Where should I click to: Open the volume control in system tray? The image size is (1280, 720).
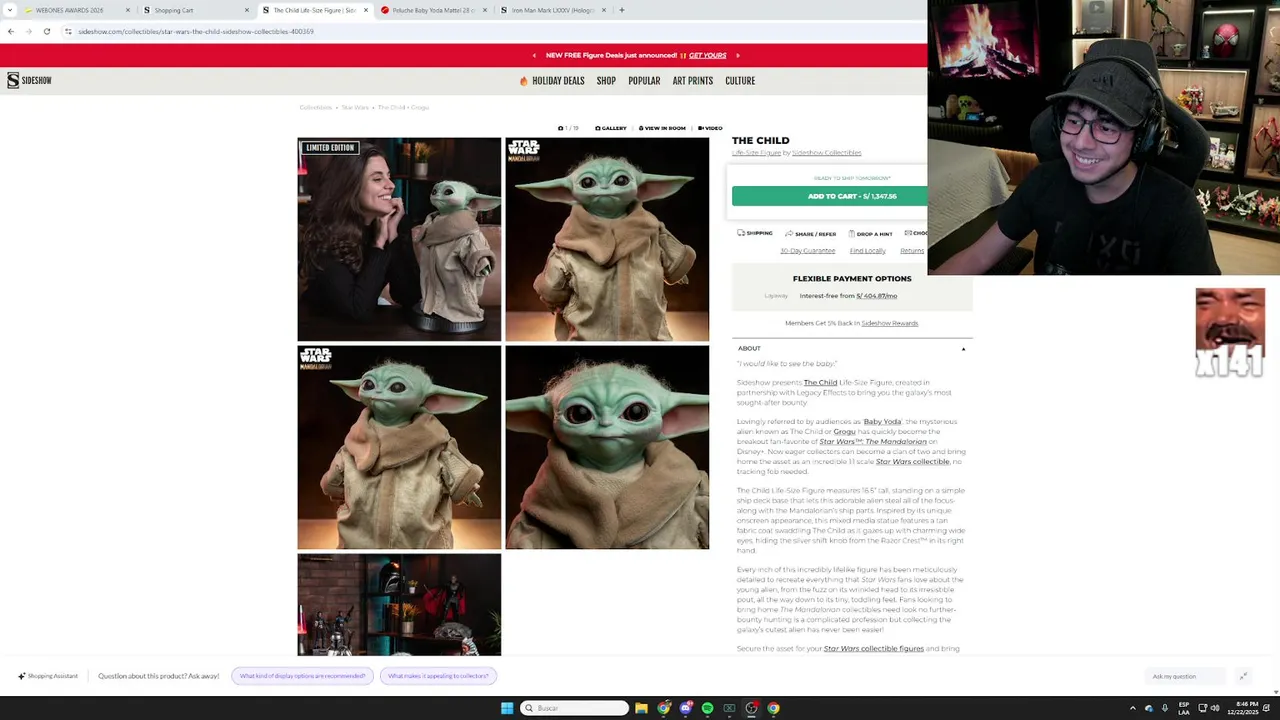click(x=1214, y=708)
